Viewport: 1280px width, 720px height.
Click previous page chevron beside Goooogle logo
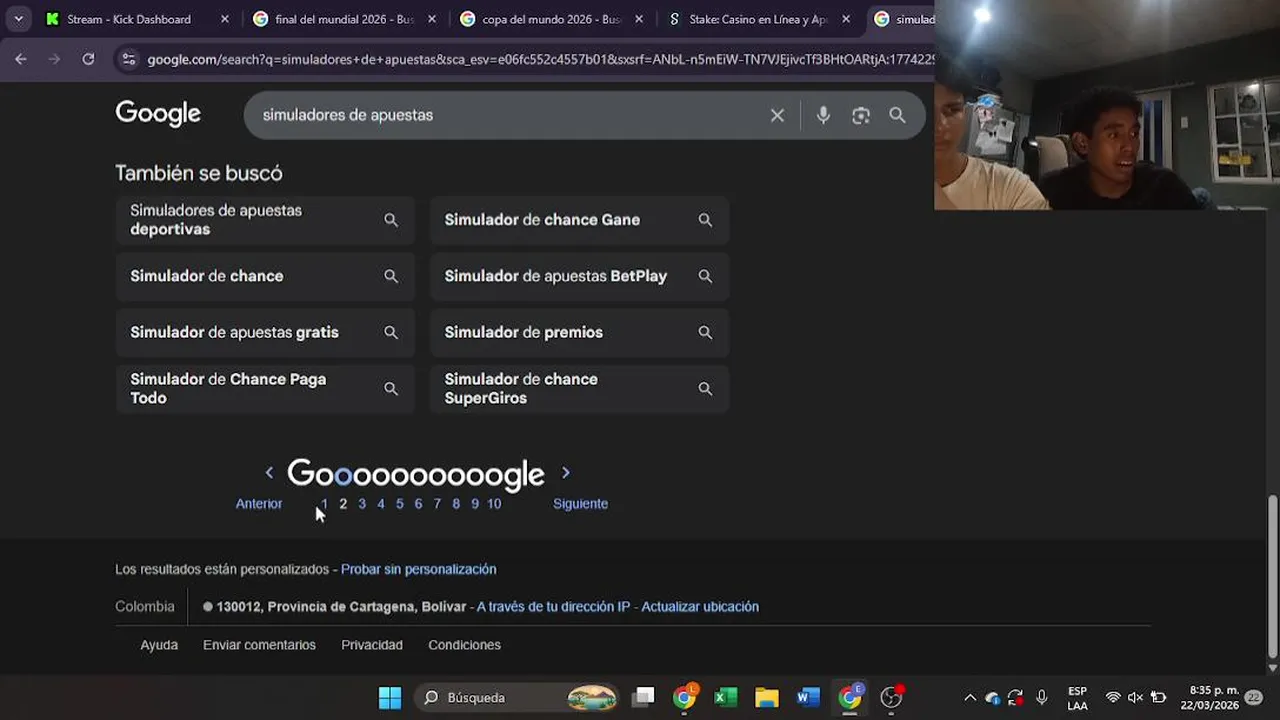coord(269,473)
